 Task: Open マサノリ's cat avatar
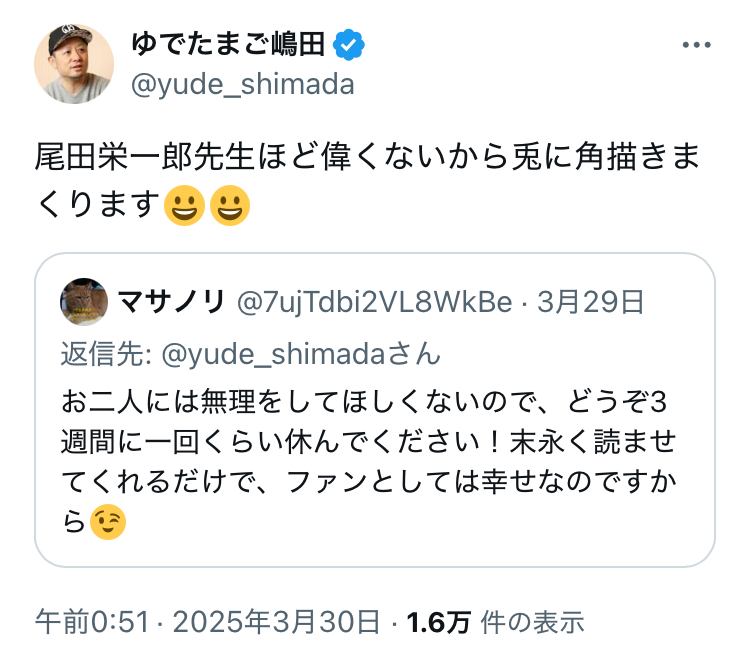click(84, 301)
